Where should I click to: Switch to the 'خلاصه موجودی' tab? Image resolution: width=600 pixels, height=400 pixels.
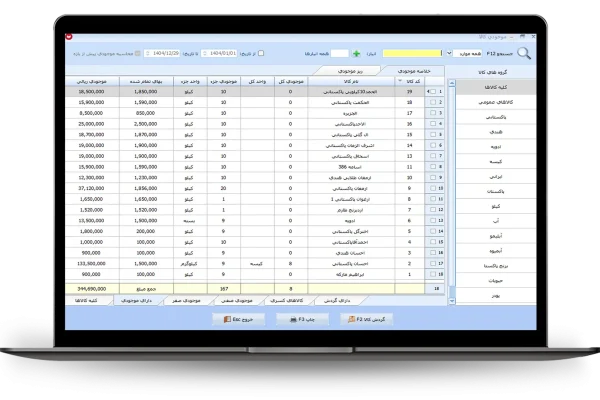[414, 71]
